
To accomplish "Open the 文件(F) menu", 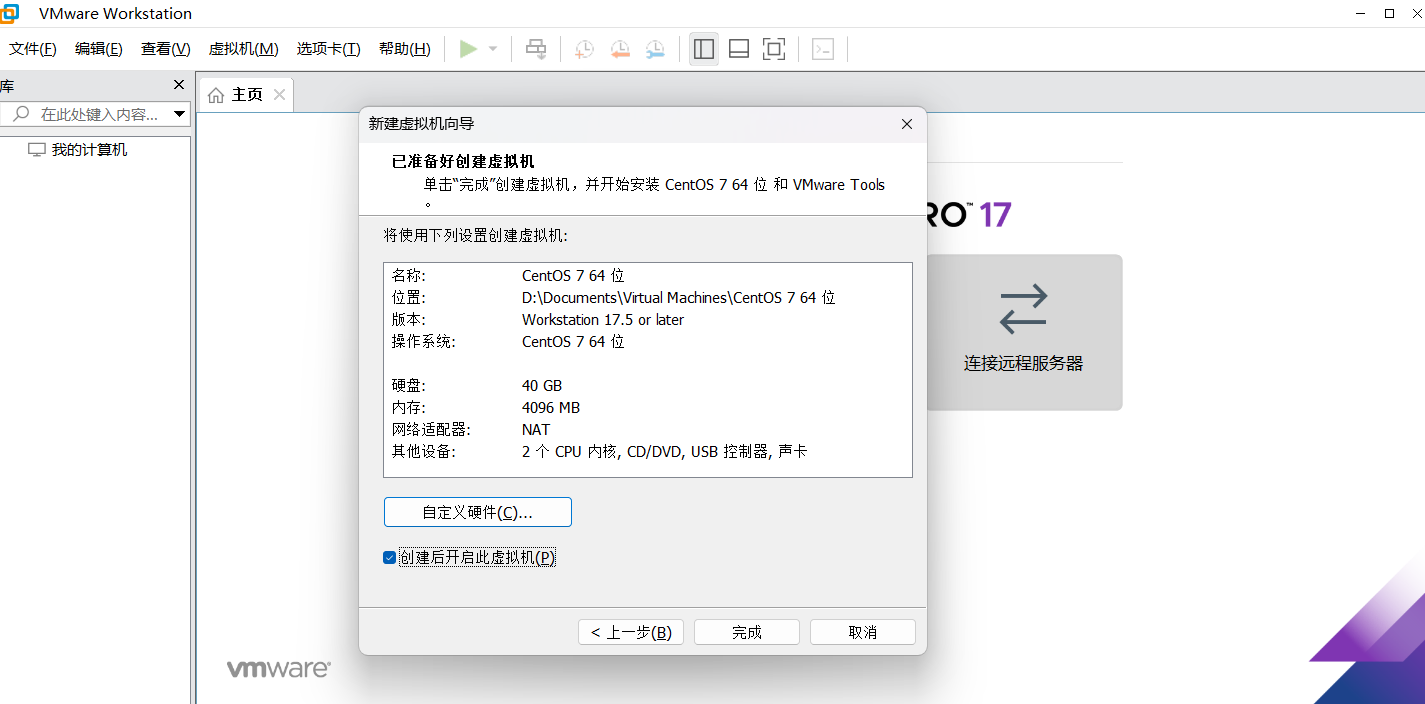I will pyautogui.click(x=33, y=49).
